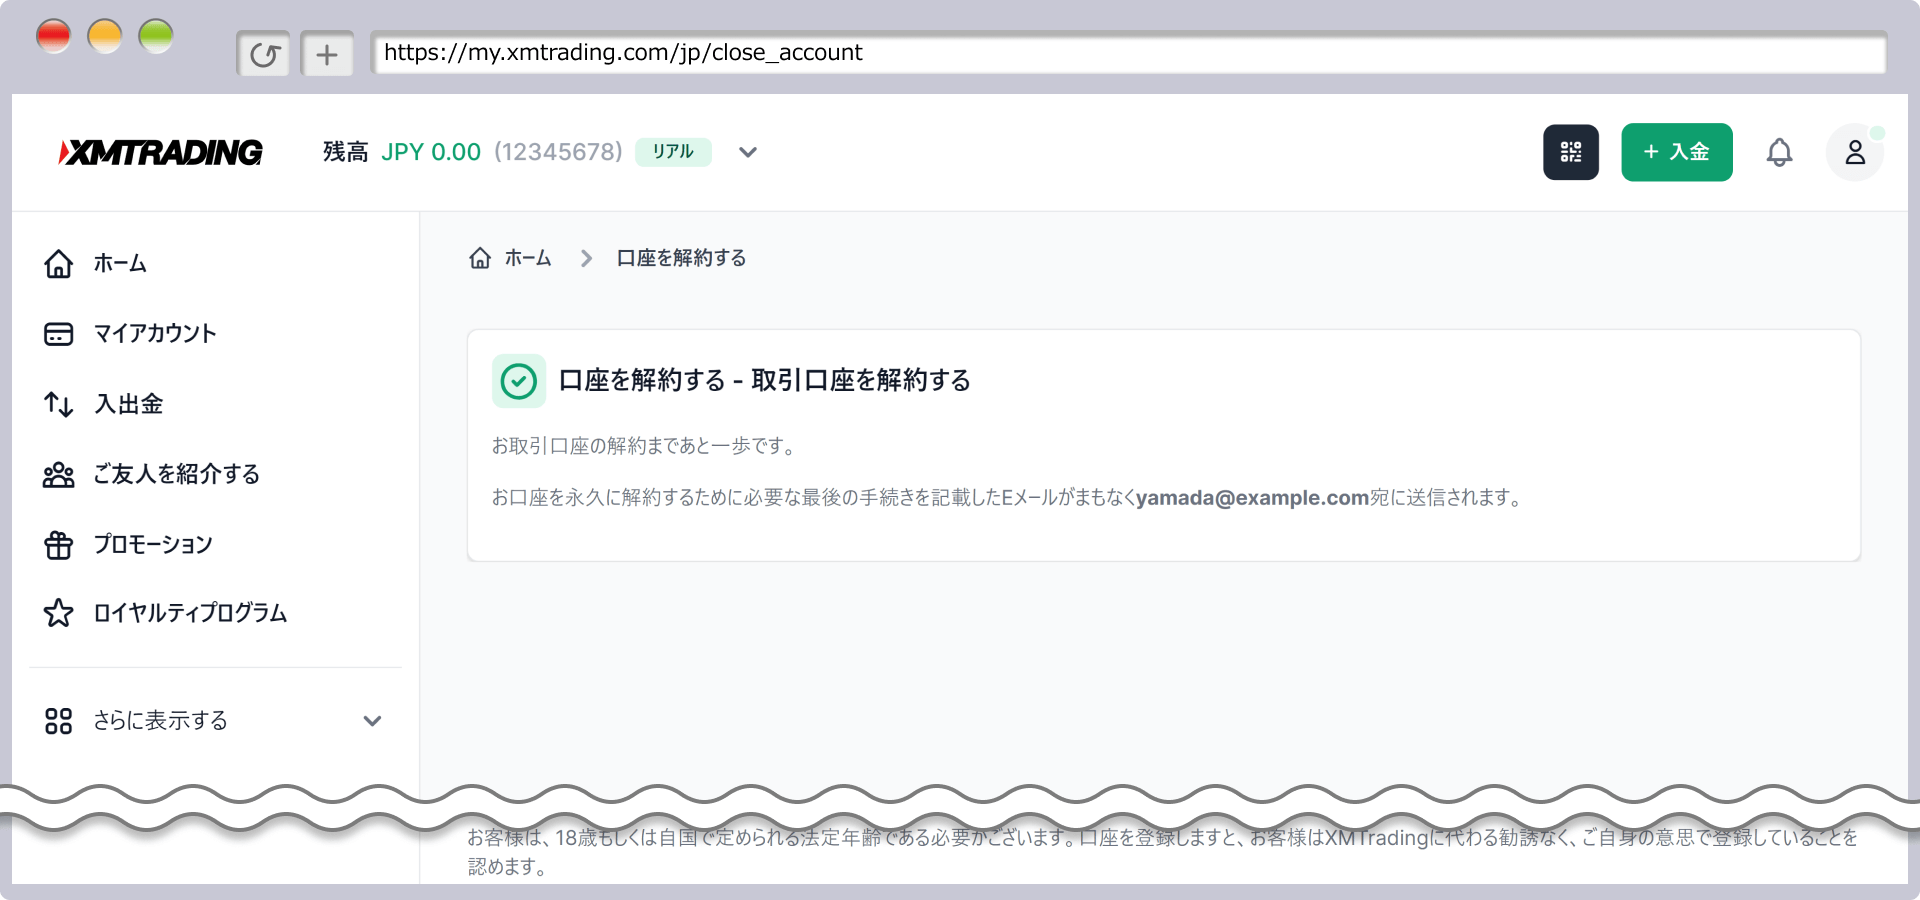Go to ホーム in the sidebar
Viewport: 1920px width, 900px height.
coord(120,263)
